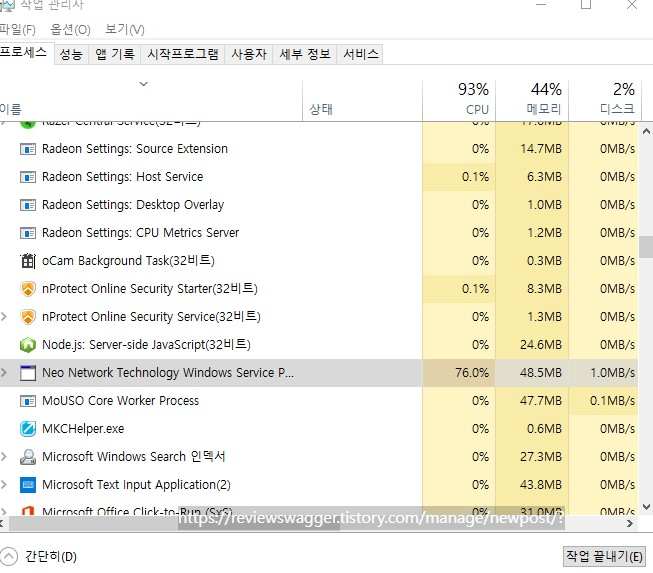Image resolution: width=653 pixels, height=573 pixels.
Task: Click the Radeon Settings: Desktop Overlay icon
Action: [x=28, y=205]
